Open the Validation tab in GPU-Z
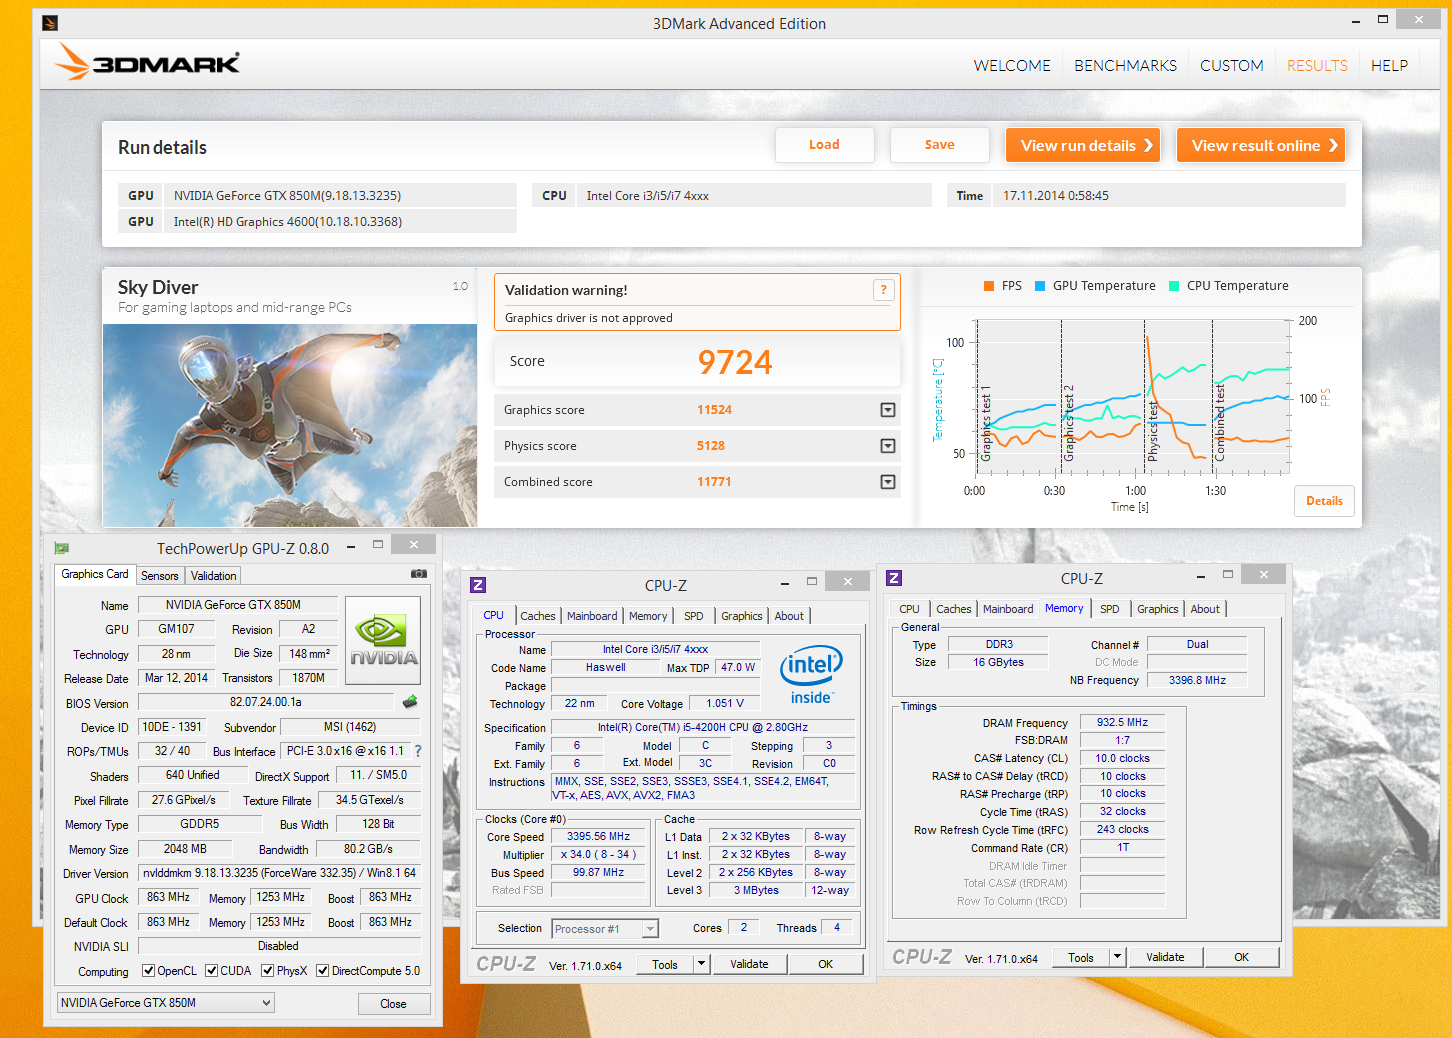This screenshot has height=1038, width=1452. pos(214,576)
